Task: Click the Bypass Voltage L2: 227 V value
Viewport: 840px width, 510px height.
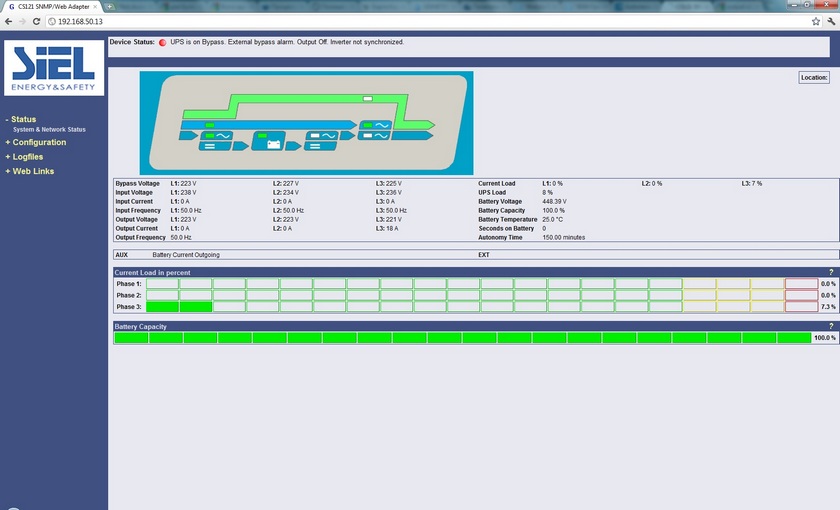Action: pos(286,183)
